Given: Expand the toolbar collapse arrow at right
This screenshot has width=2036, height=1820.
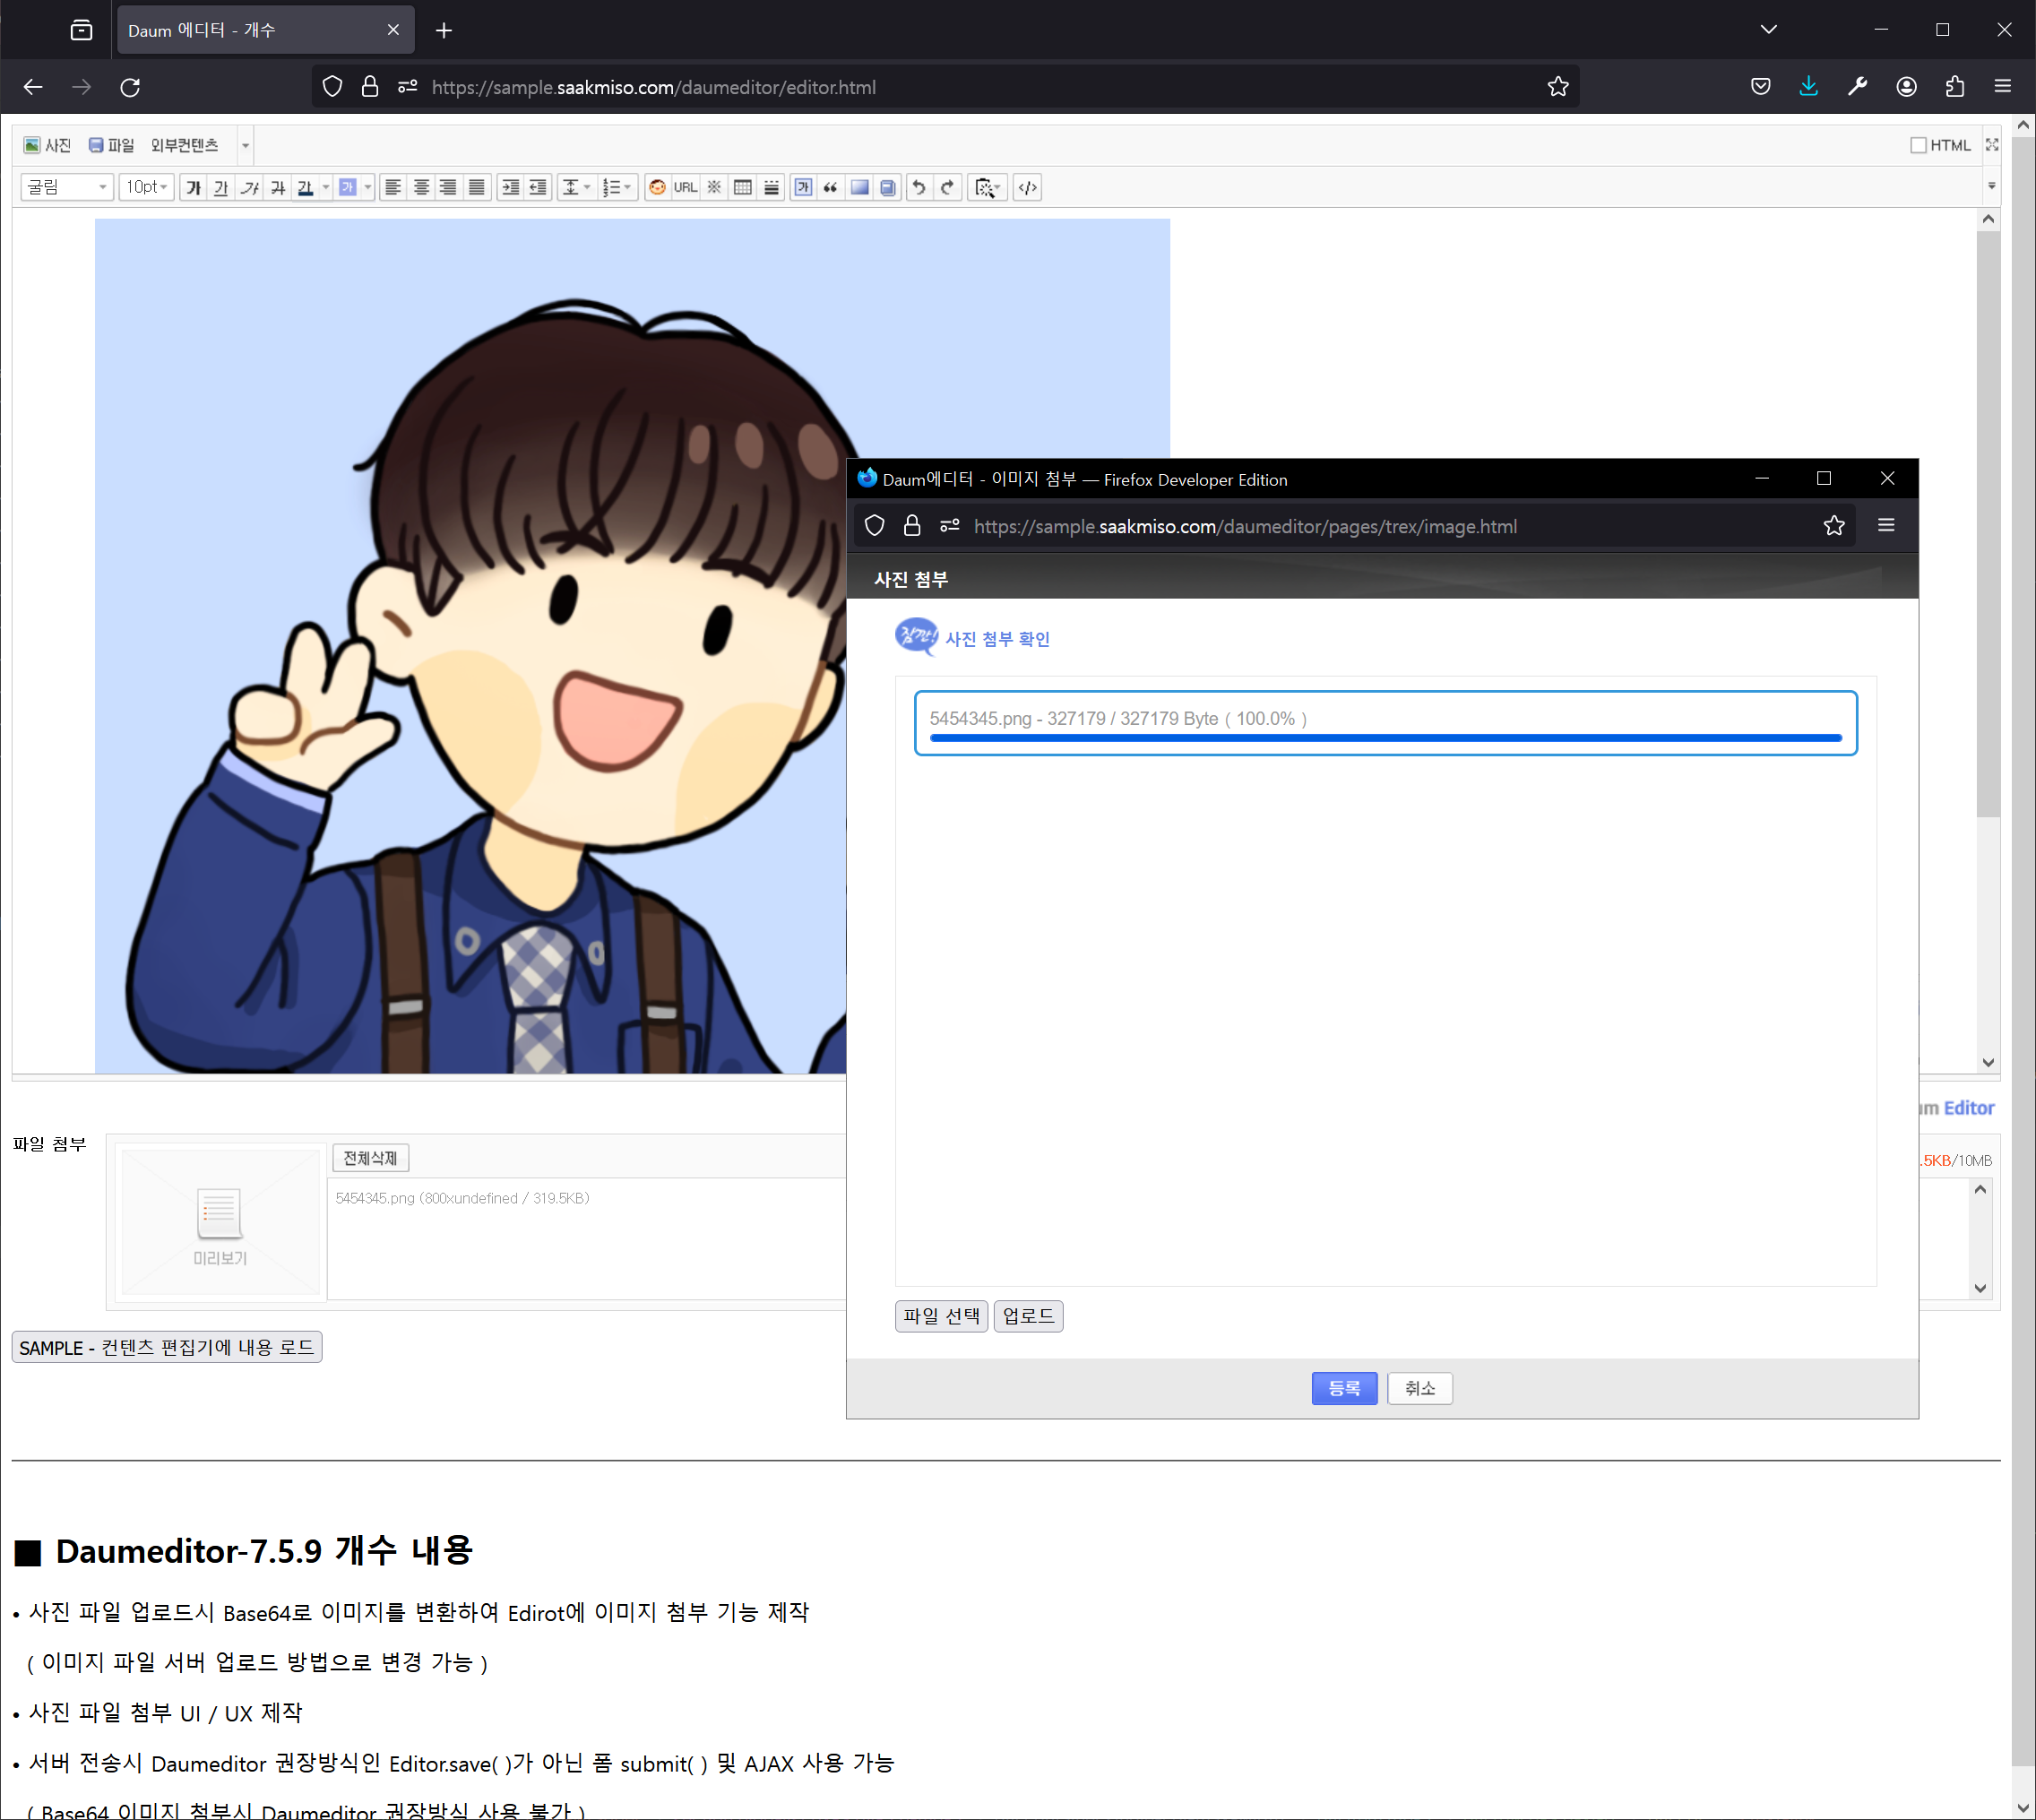Looking at the screenshot, I should coord(1992,186).
